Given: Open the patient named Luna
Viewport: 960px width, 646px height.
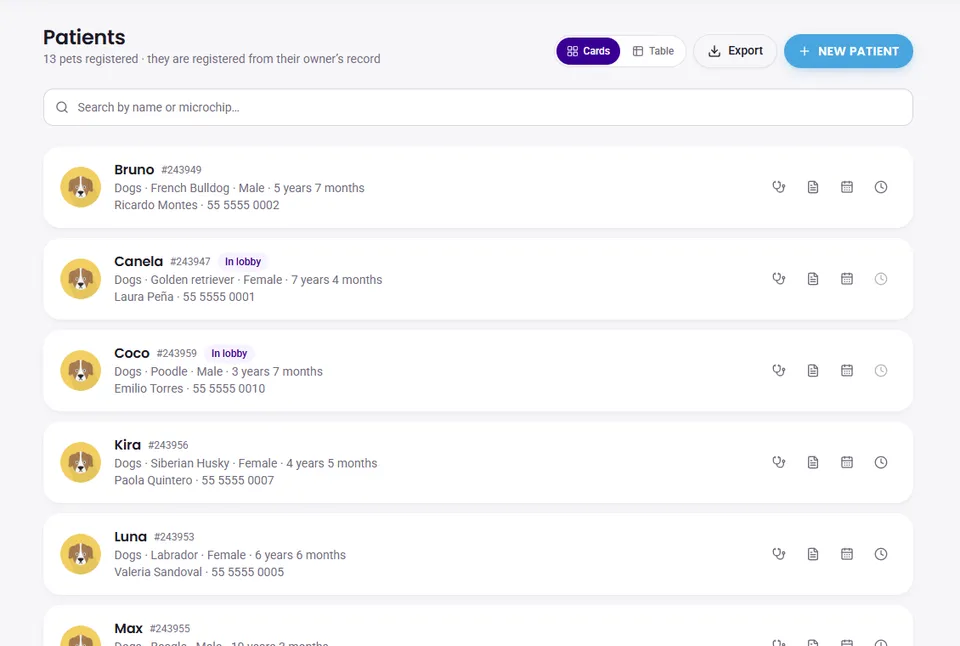Looking at the screenshot, I should (130, 537).
